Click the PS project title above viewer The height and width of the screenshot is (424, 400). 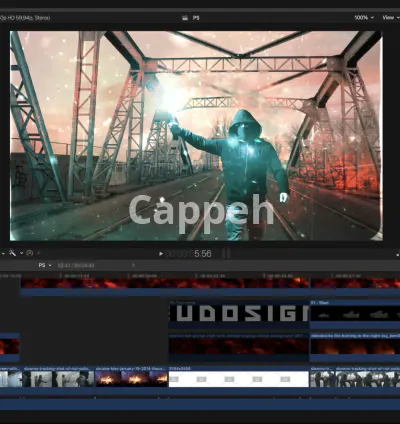(x=196, y=18)
